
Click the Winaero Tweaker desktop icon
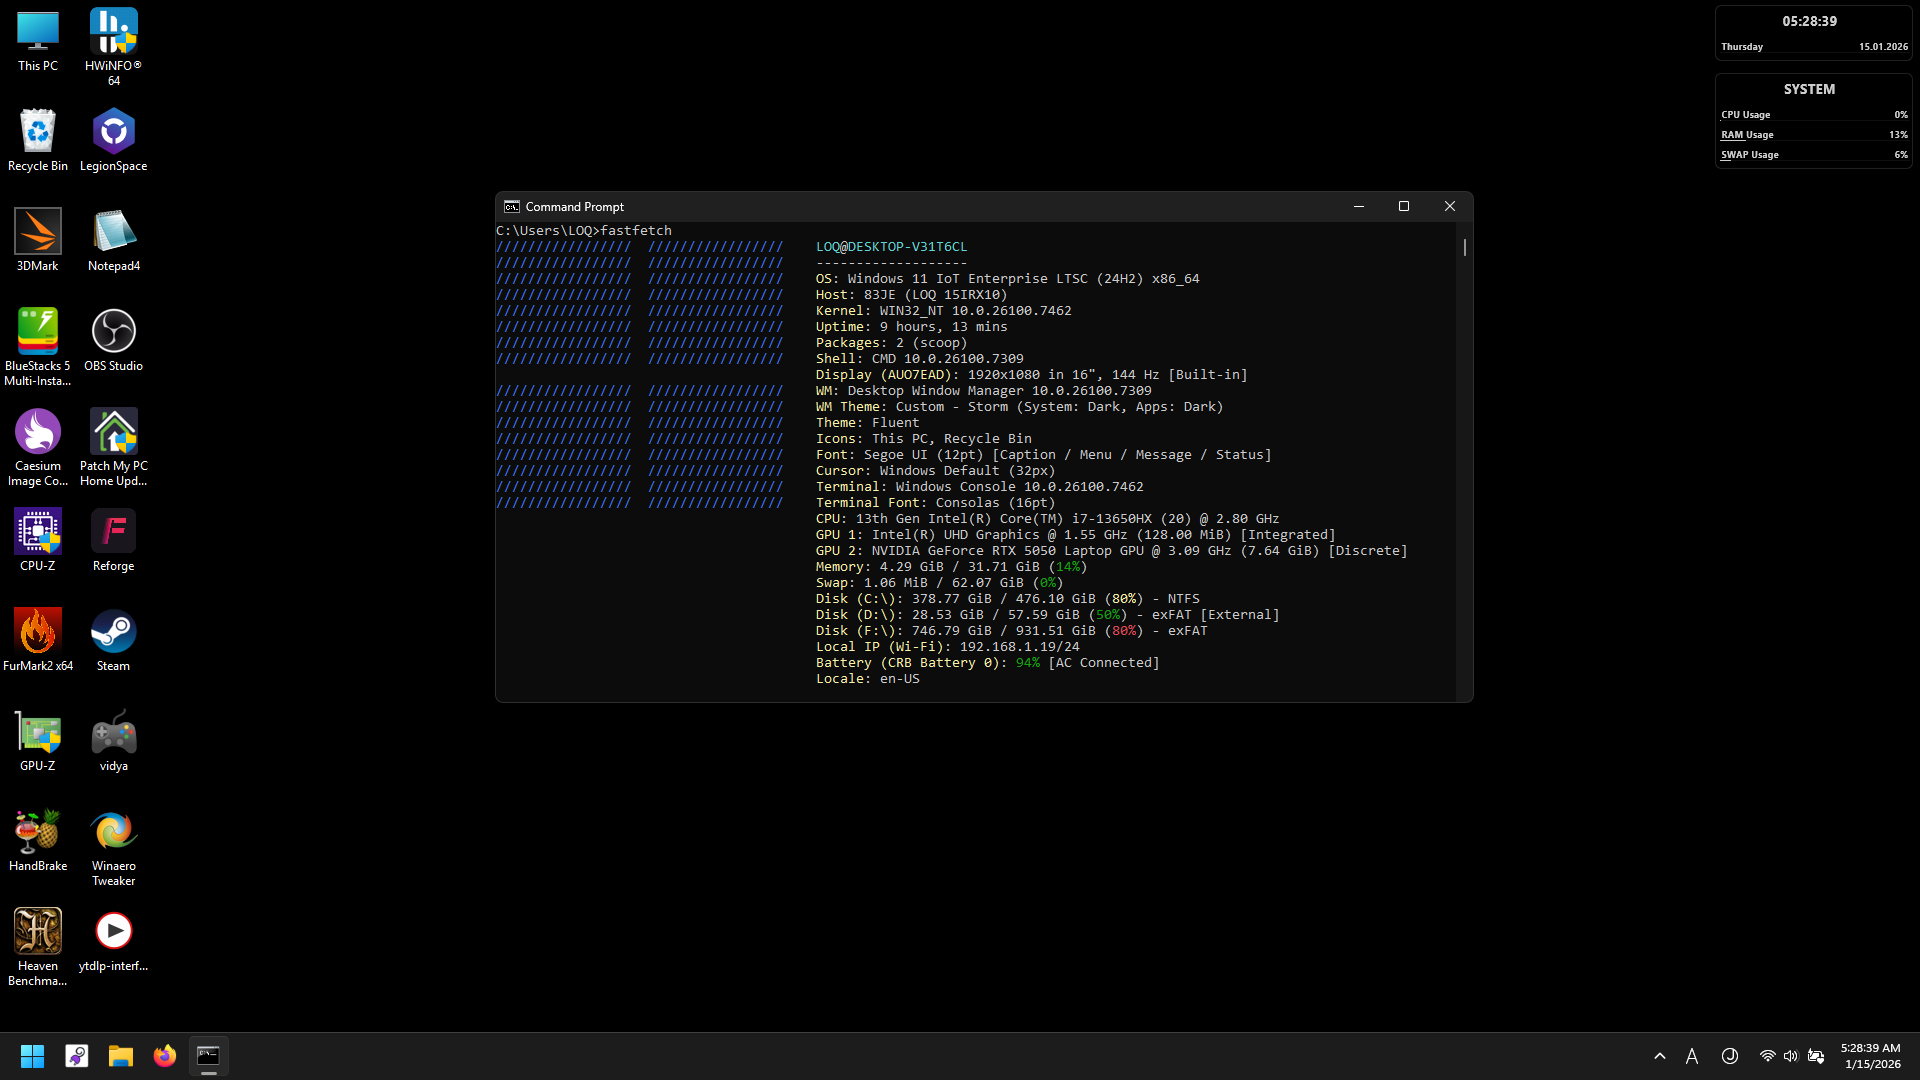(113, 833)
